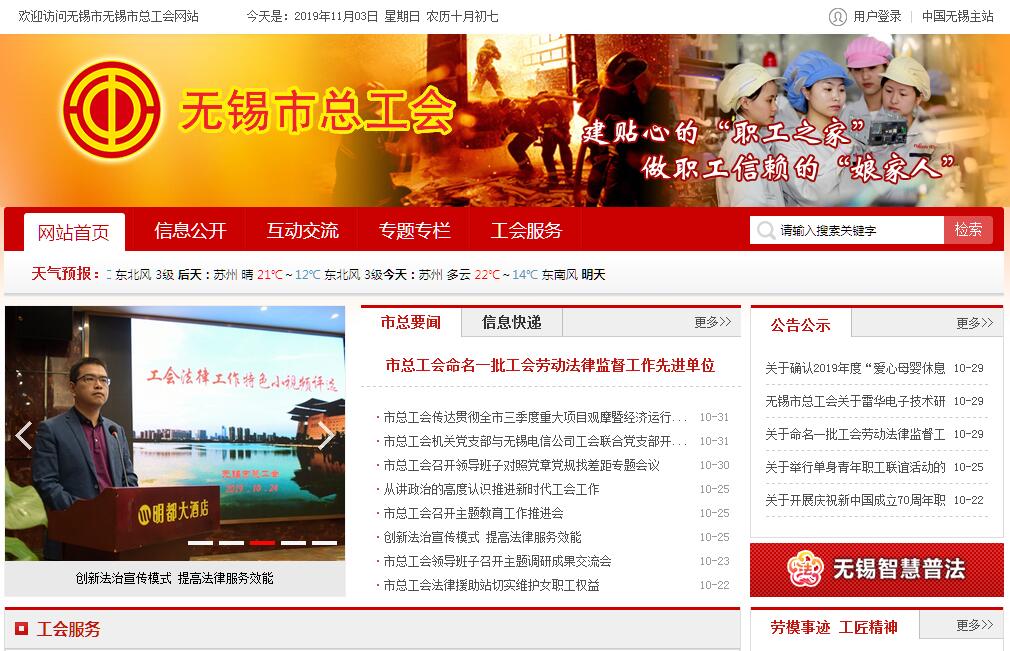Open the 中国无锡主站 link

[x=957, y=16]
